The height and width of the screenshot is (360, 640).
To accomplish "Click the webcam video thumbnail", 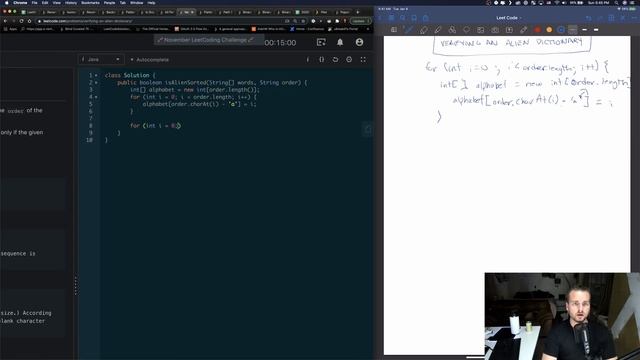I will coord(562,316).
